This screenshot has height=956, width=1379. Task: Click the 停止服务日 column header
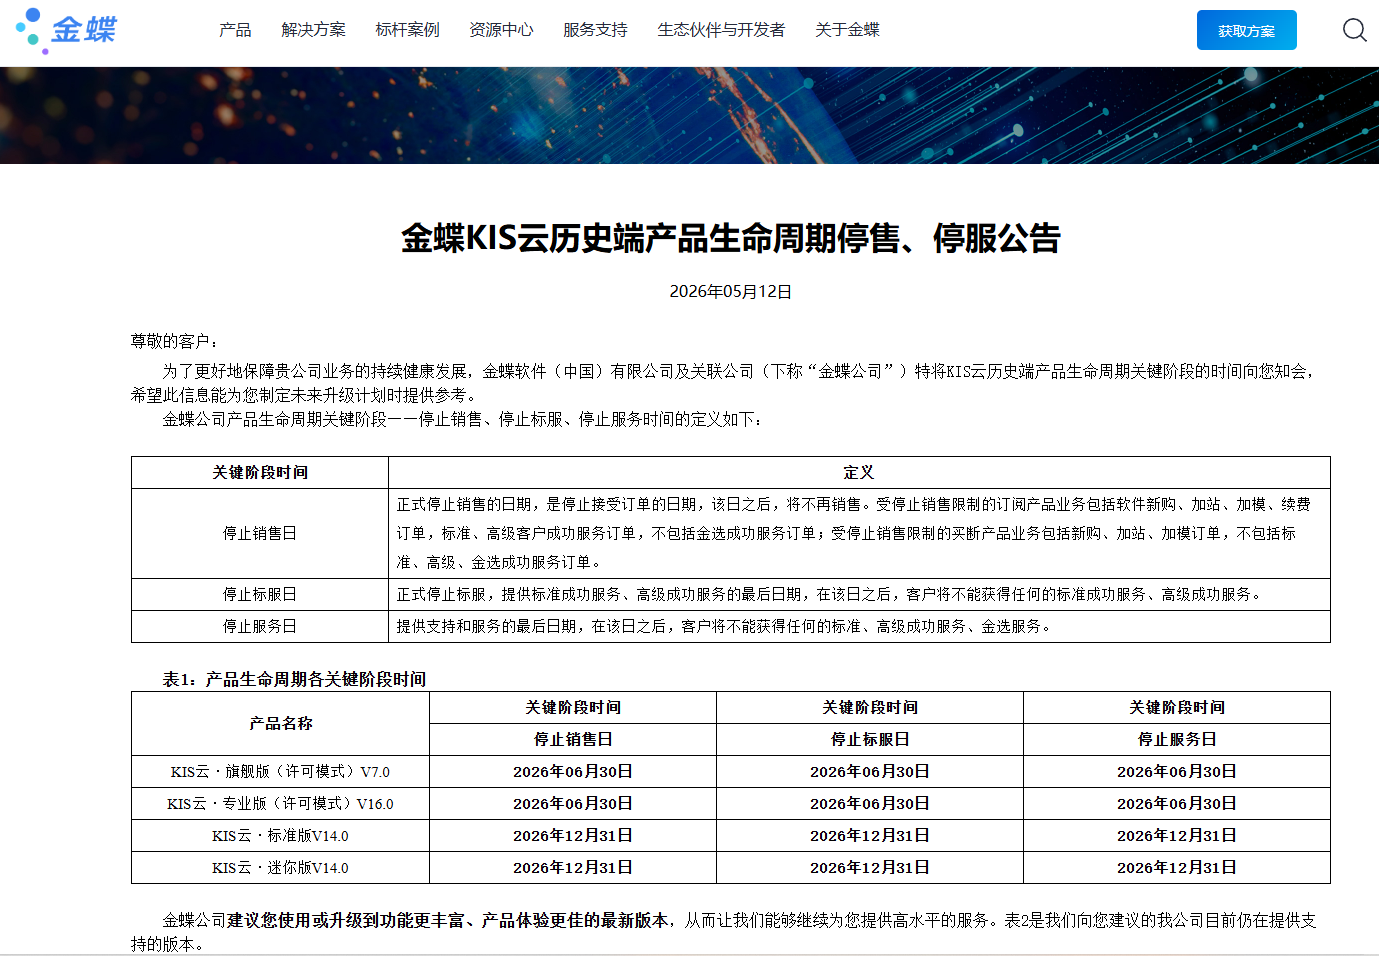[x=1177, y=739]
